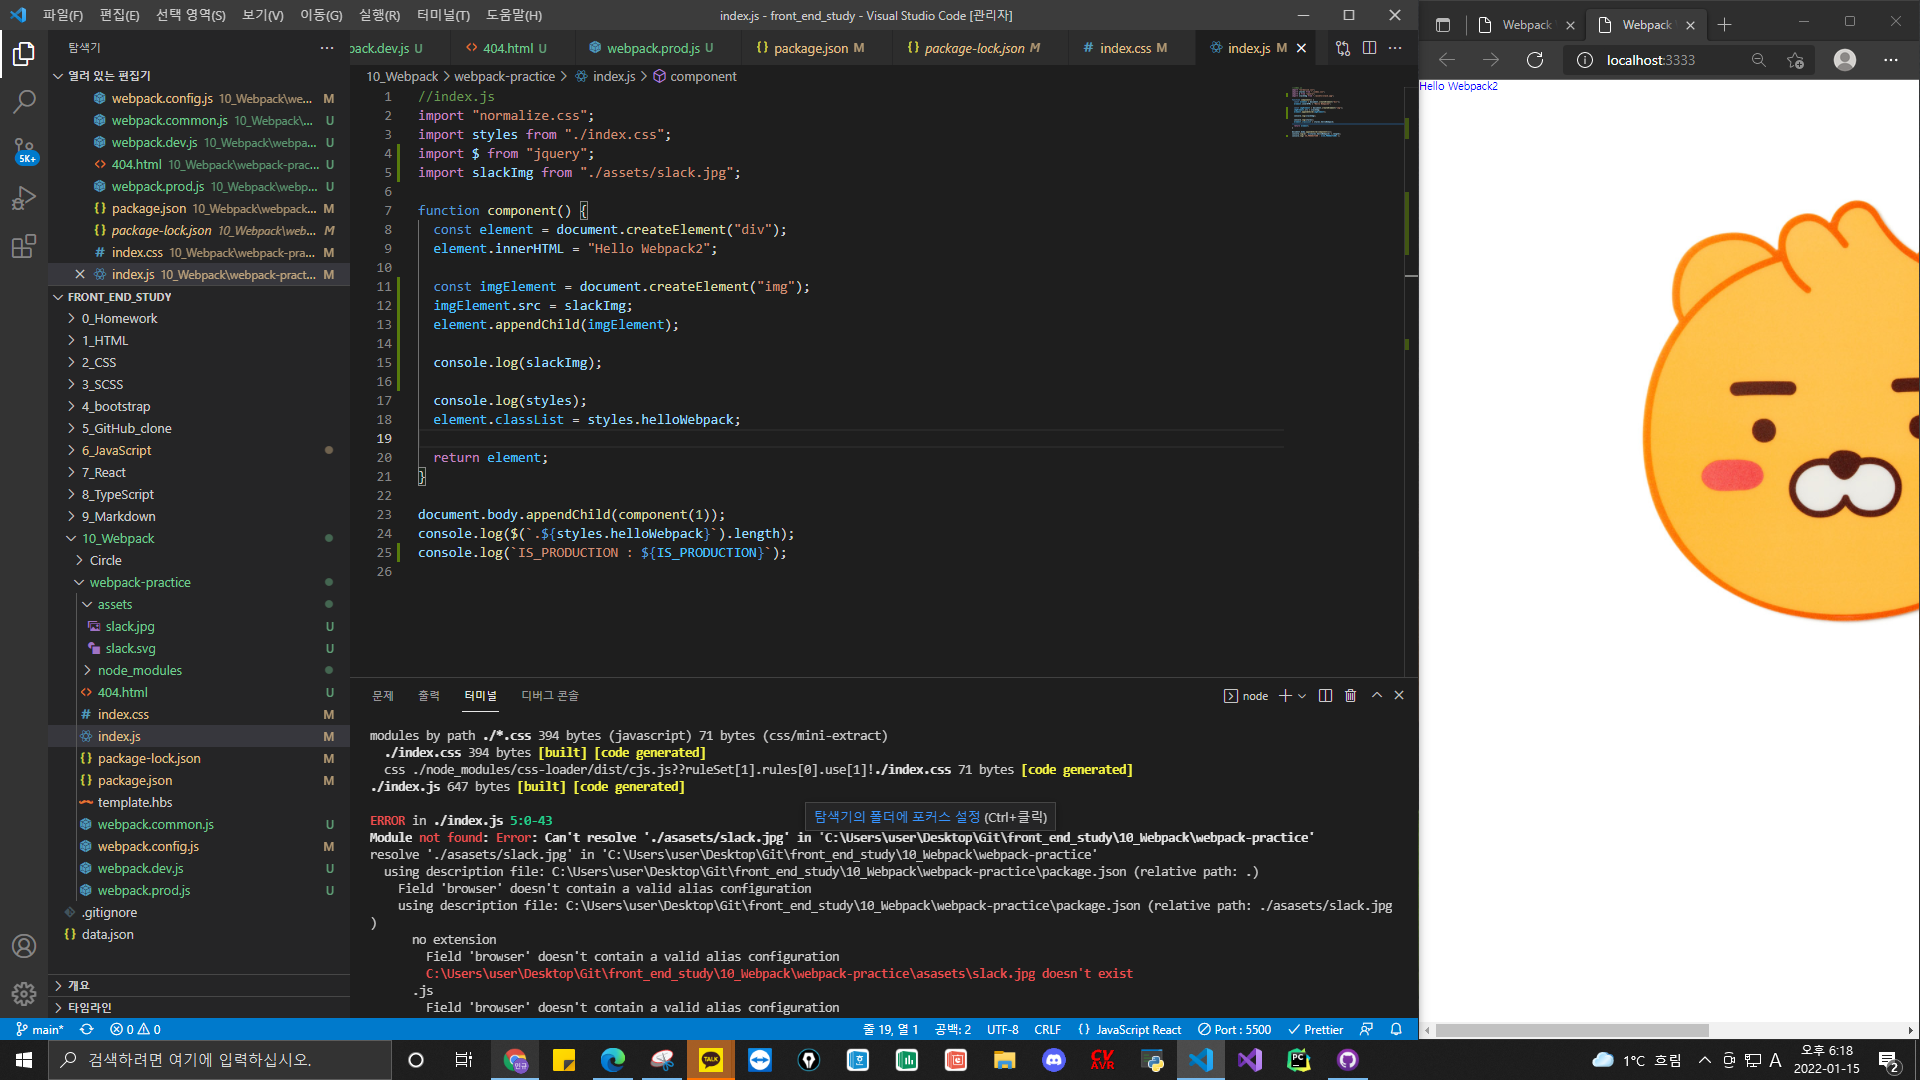Open the Run and Debug view
1920x1080 pixels.
click(24, 198)
